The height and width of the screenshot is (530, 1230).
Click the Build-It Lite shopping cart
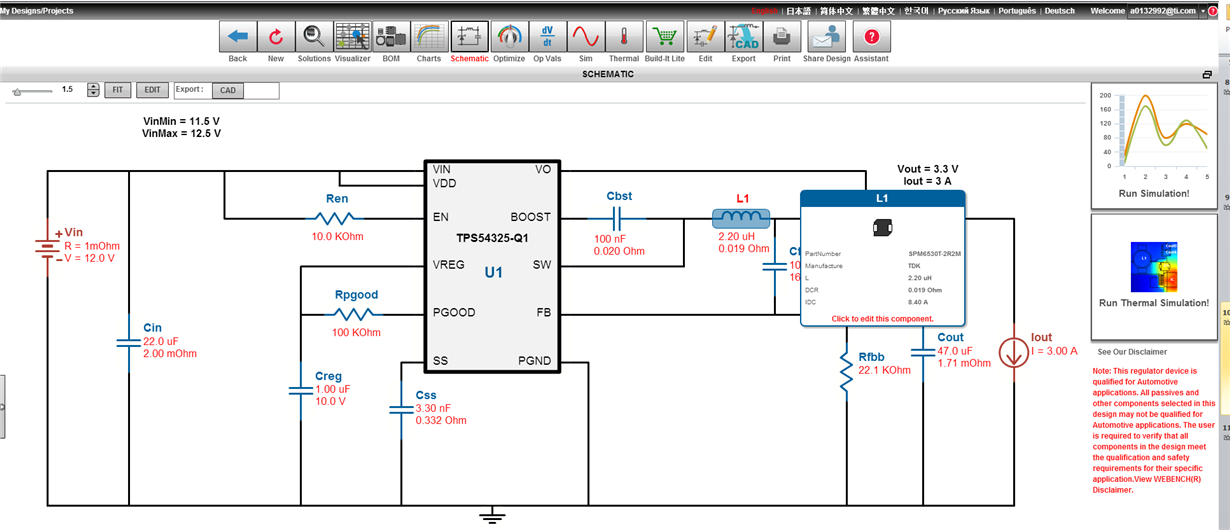(x=664, y=37)
